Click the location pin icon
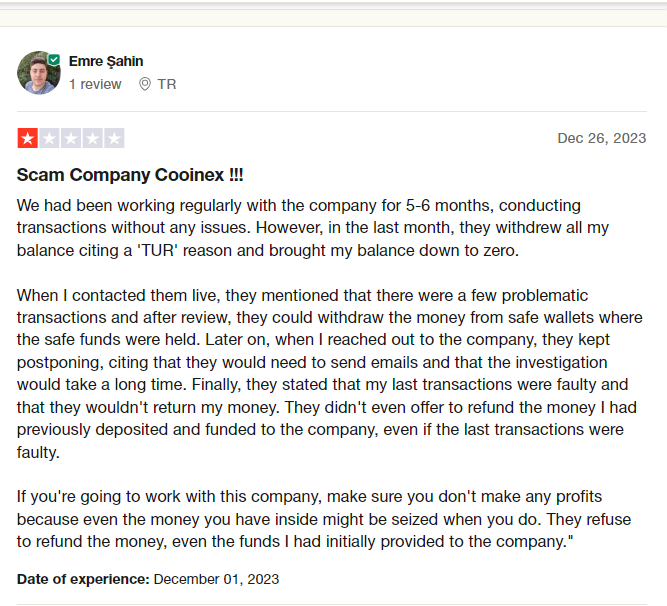Image resolution: width=667 pixels, height=606 pixels. (x=145, y=84)
